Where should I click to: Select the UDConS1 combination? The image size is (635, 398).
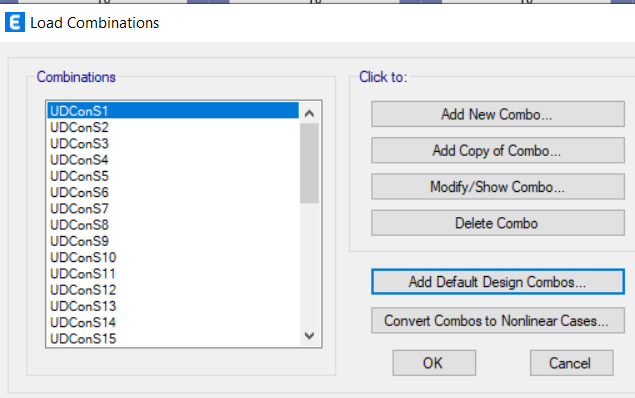coord(173,111)
